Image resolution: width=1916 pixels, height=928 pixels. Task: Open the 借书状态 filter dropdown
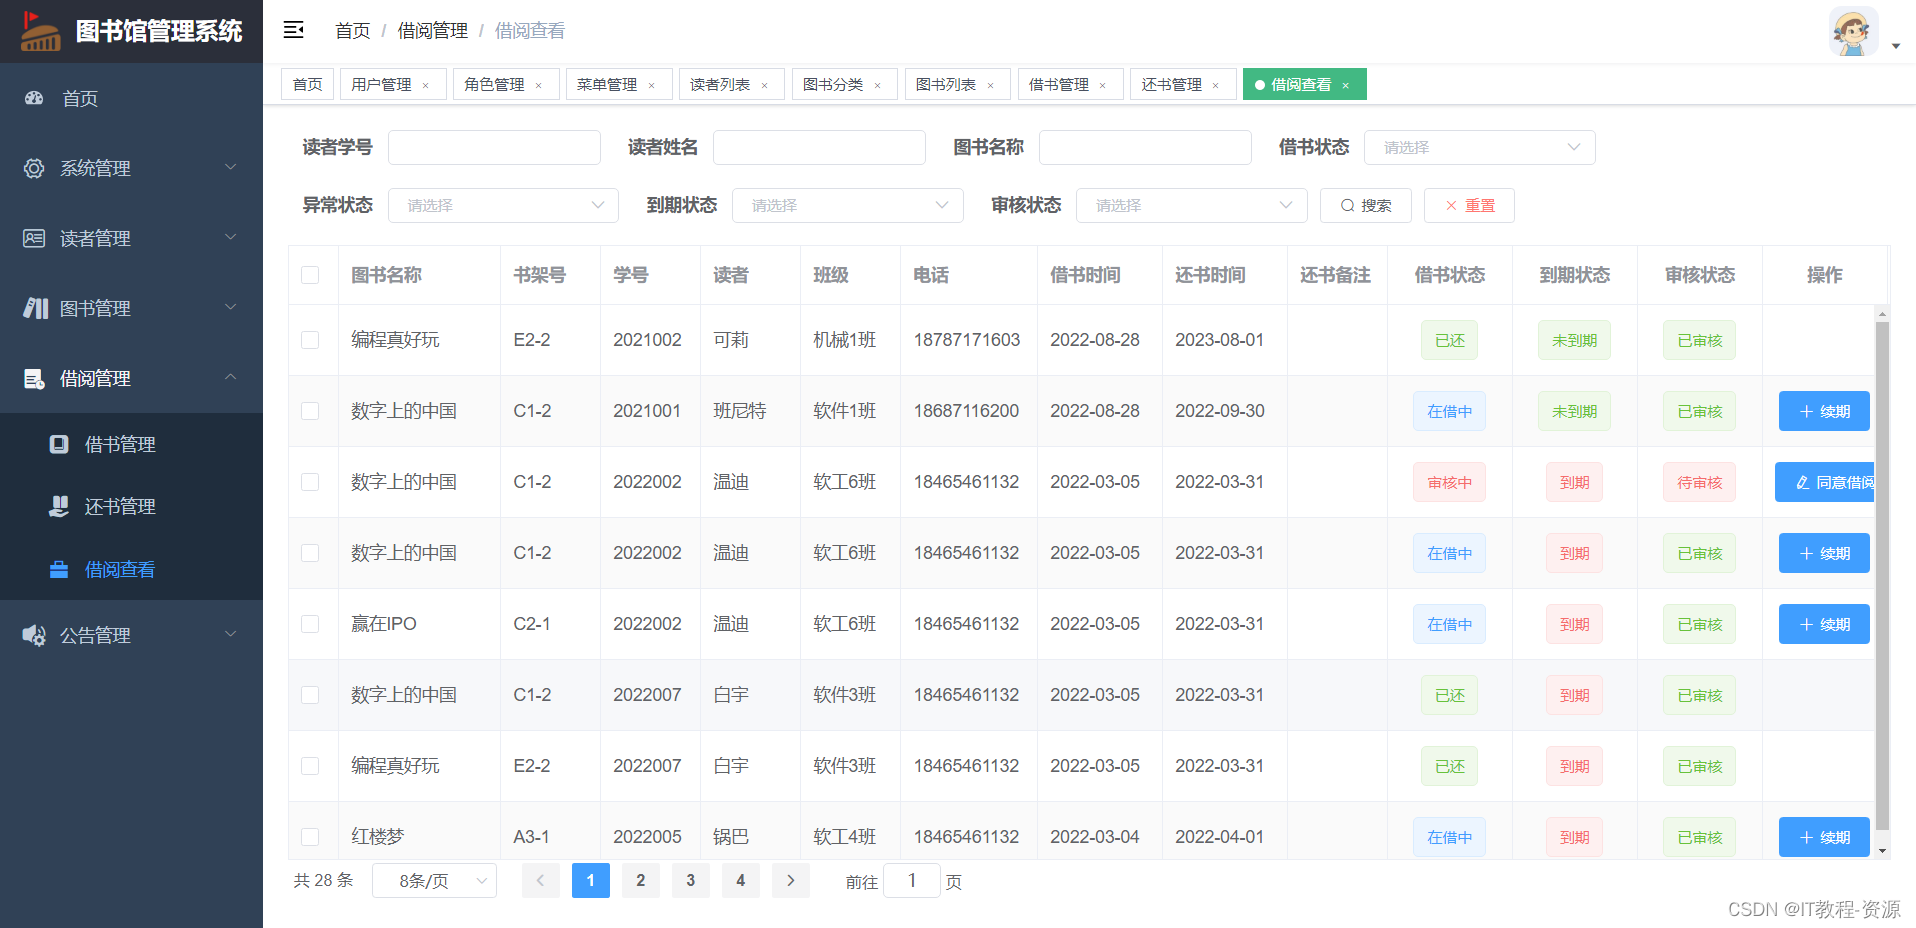[x=1479, y=147]
